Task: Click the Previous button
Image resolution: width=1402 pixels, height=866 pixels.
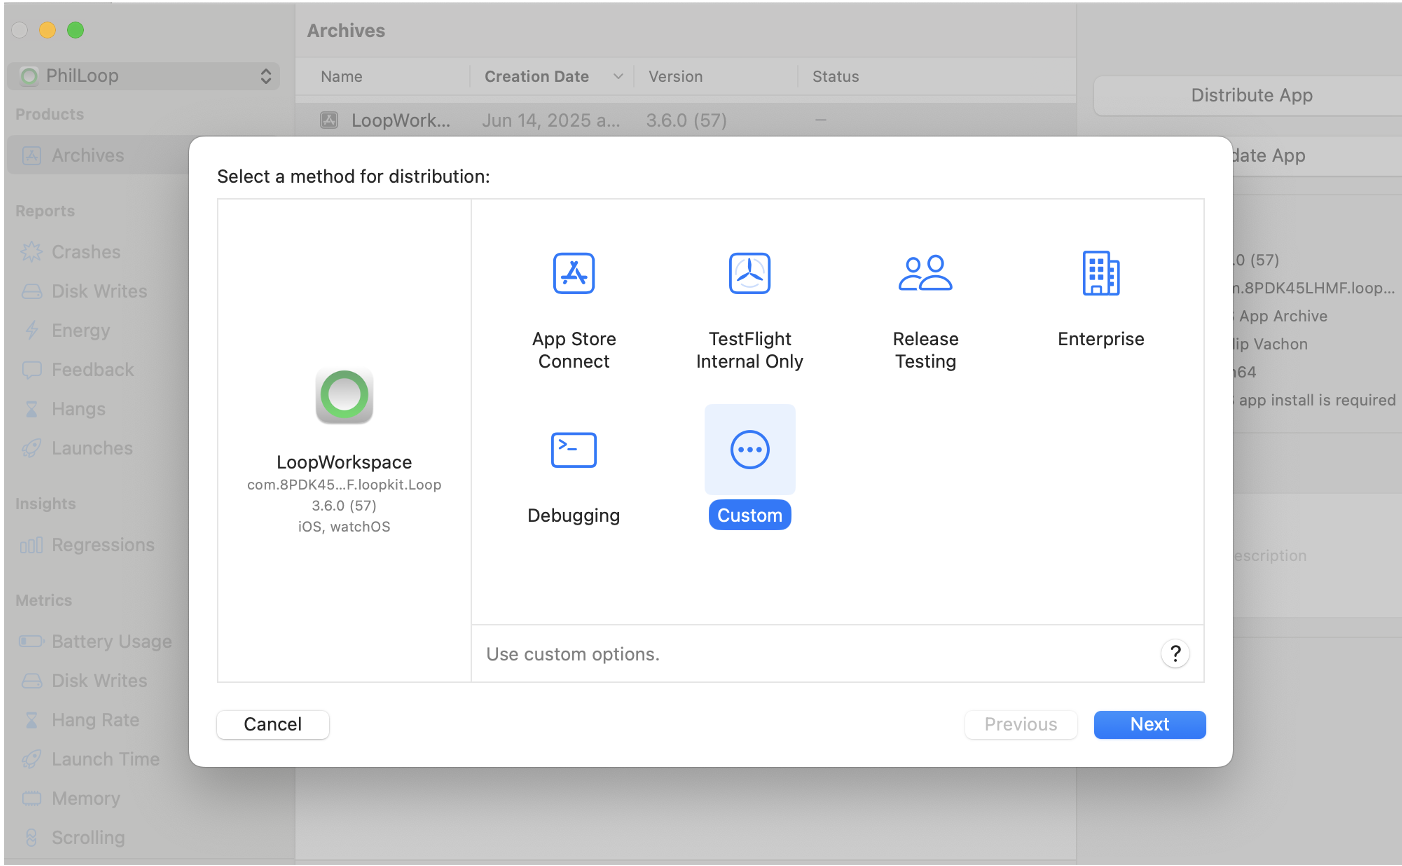Action: (1021, 725)
